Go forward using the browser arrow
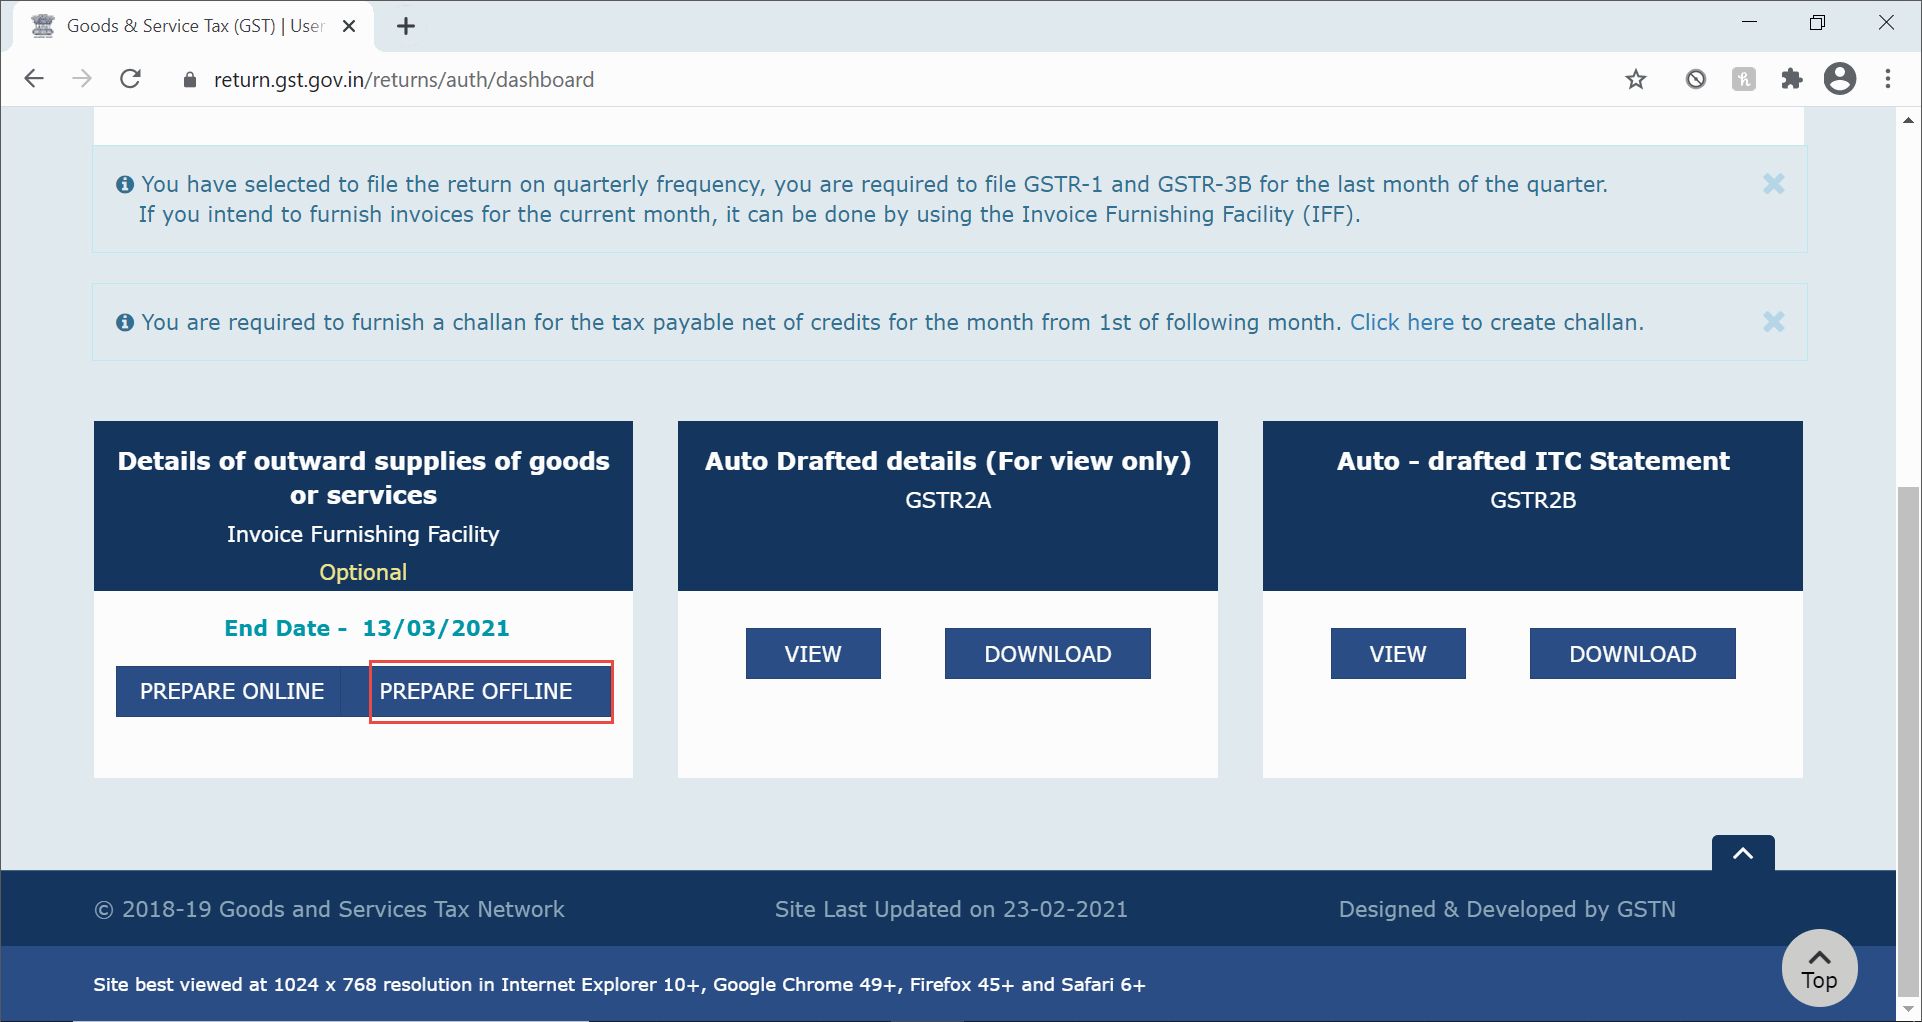The width and height of the screenshot is (1922, 1022). (82, 79)
